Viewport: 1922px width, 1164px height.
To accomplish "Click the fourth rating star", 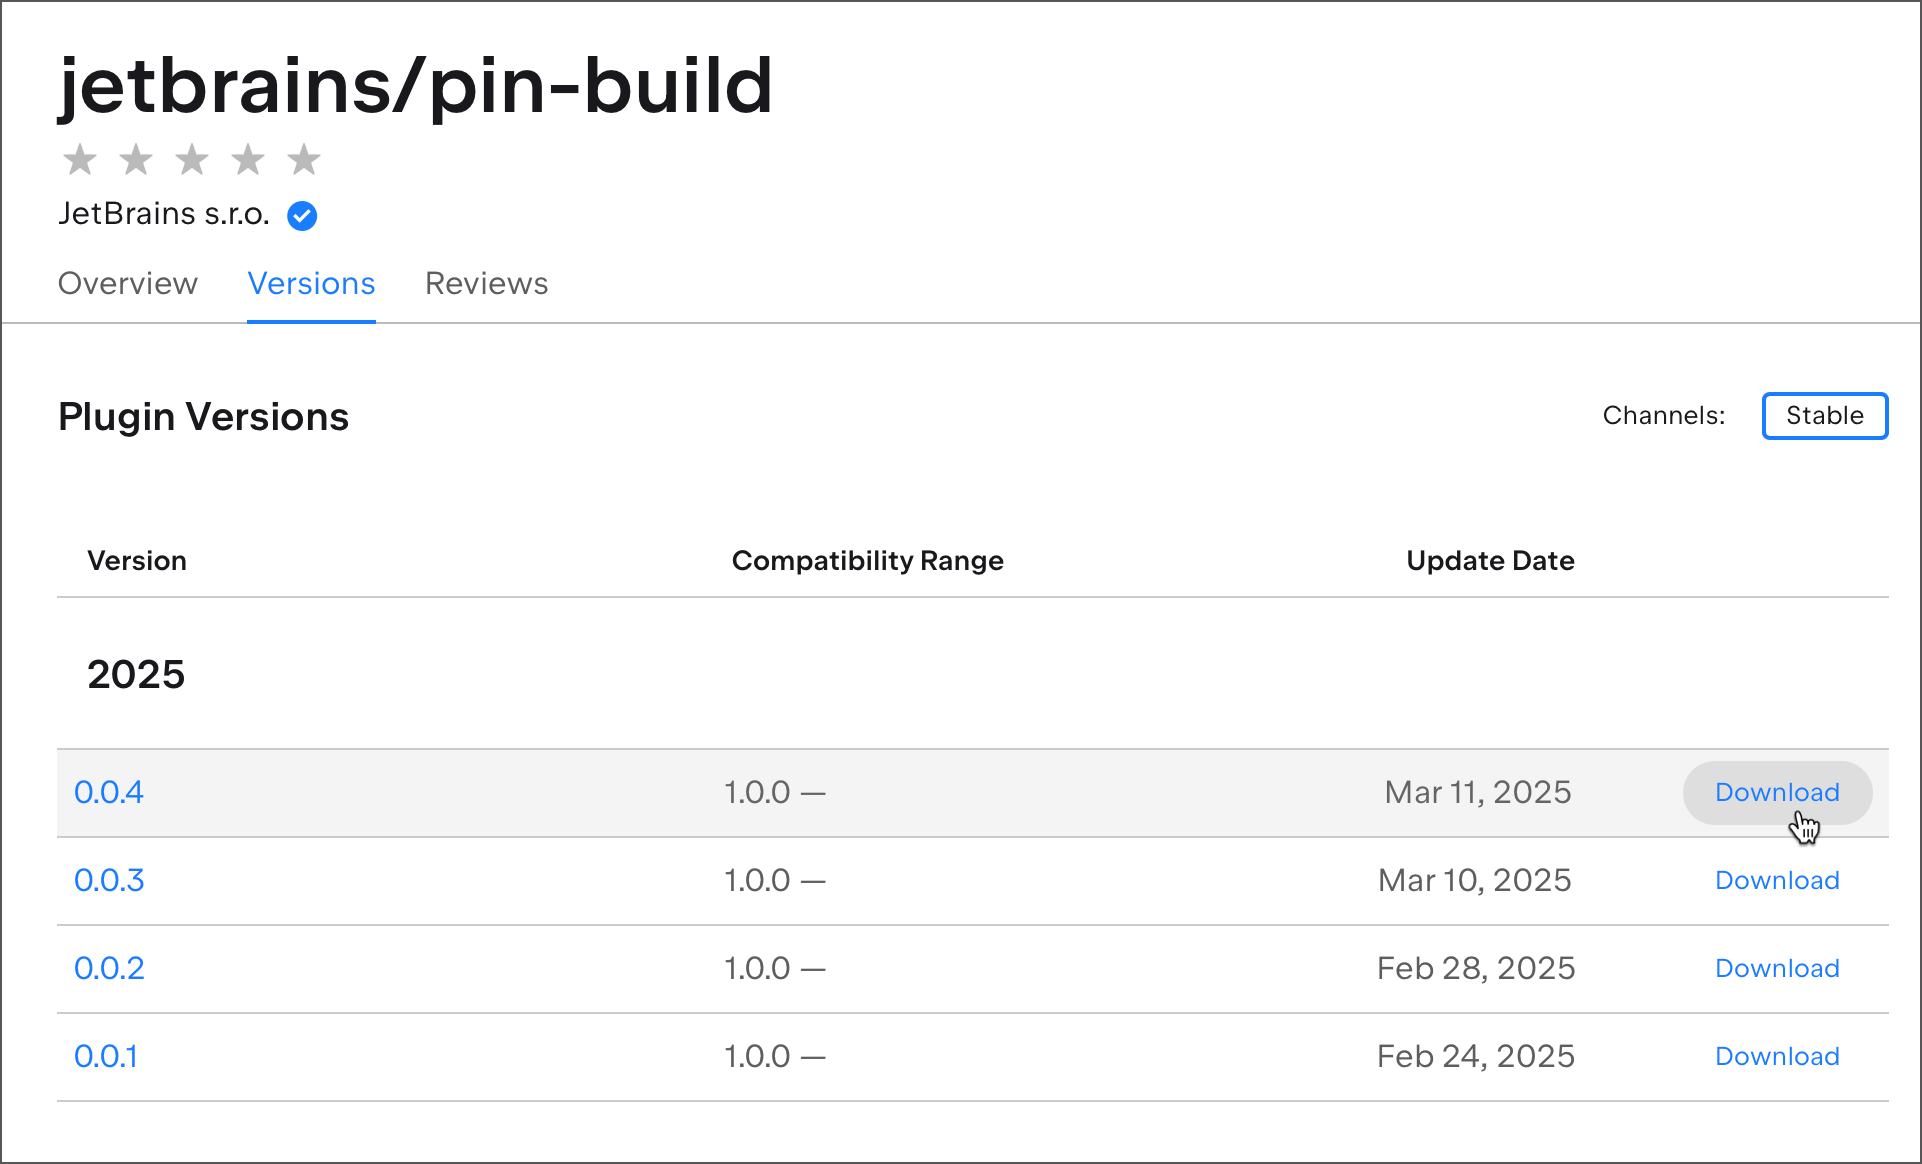I will (x=248, y=159).
